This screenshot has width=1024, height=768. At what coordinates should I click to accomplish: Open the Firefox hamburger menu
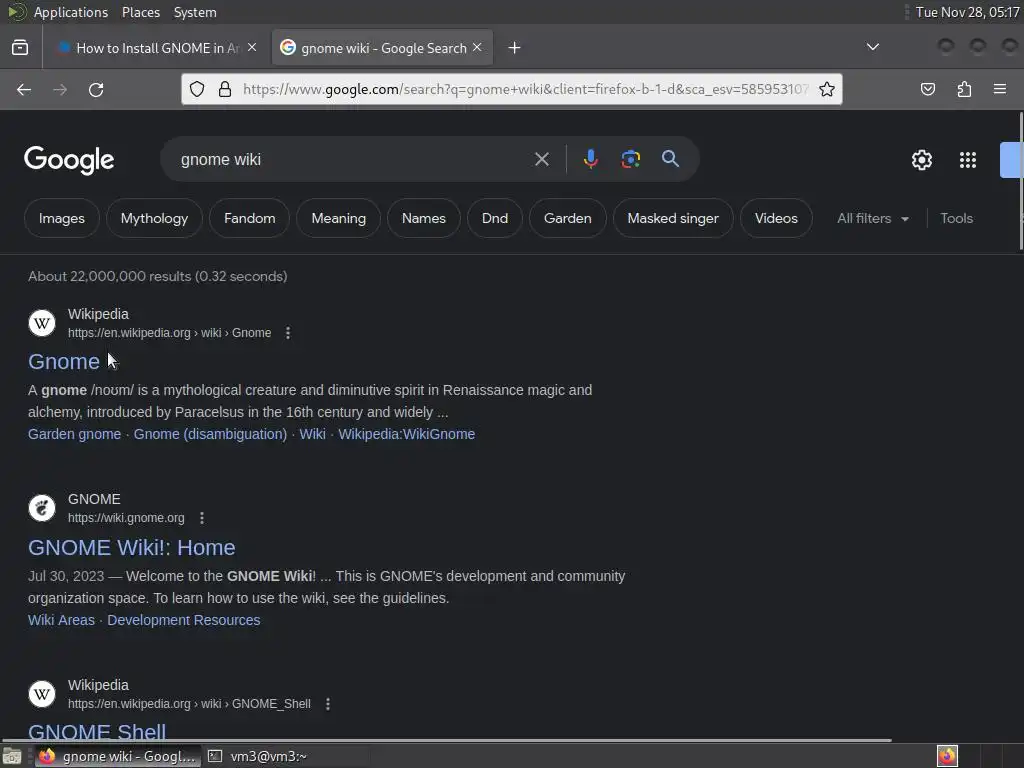pyautogui.click(x=1000, y=89)
